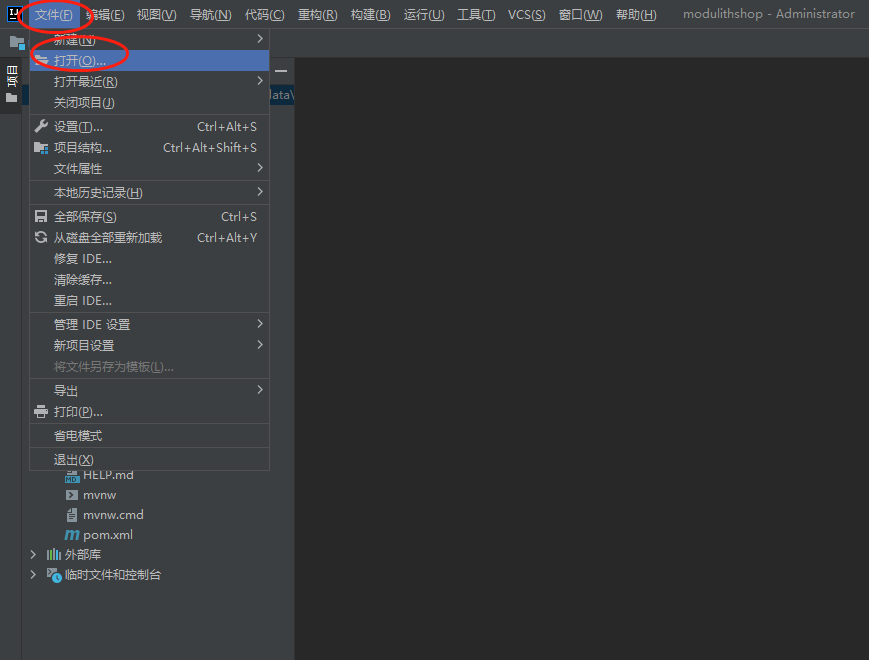Click 清除缓存... to invalidate caches
Image resolution: width=869 pixels, height=660 pixels.
click(83, 280)
